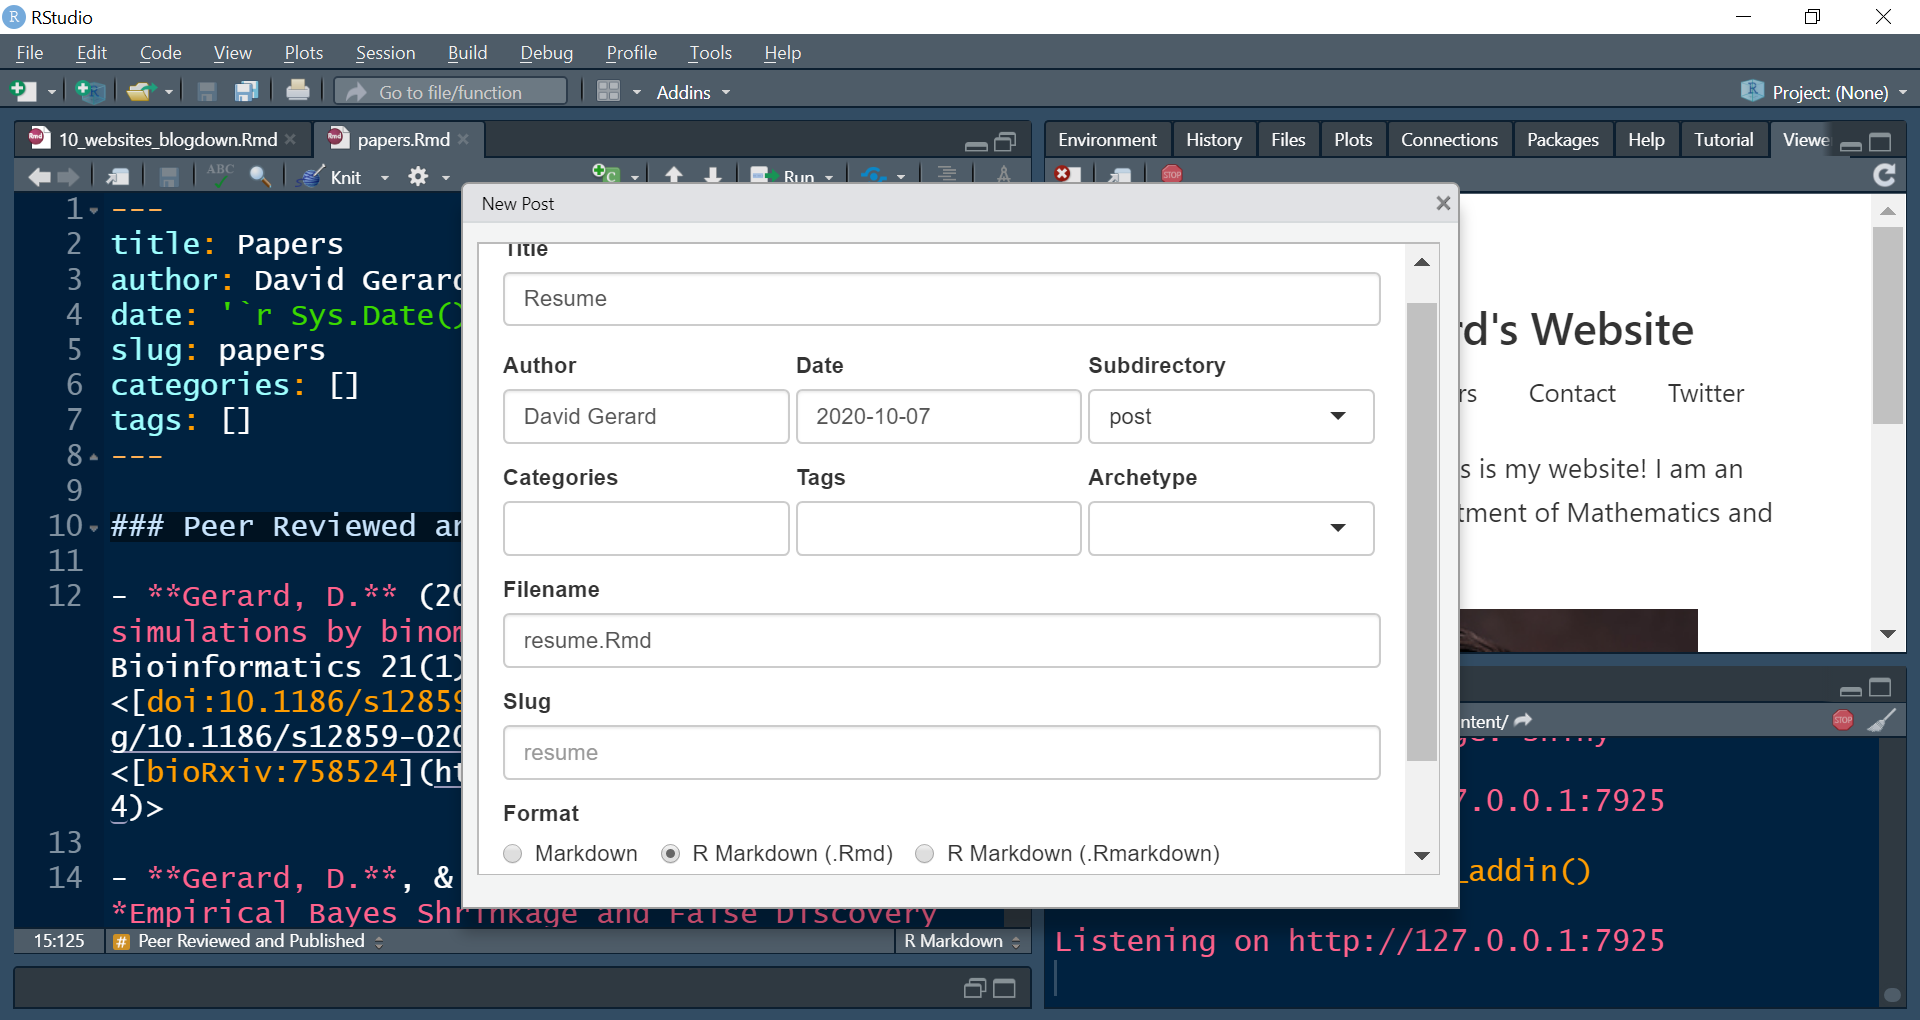Click the Author field with David Gerard
Viewport: 1920px width, 1020px height.
pyautogui.click(x=646, y=416)
